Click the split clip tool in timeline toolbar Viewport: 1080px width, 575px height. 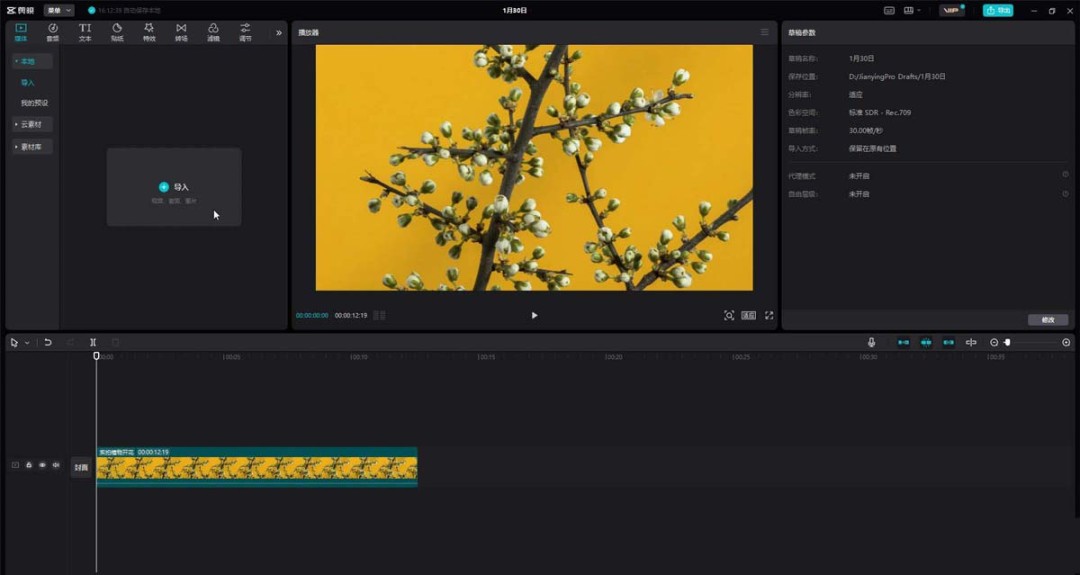click(93, 343)
